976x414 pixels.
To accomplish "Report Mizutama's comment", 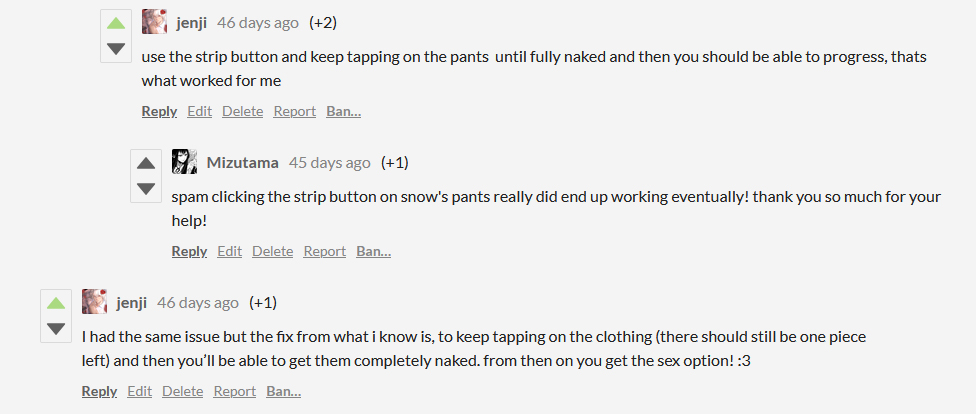I will point(324,251).
